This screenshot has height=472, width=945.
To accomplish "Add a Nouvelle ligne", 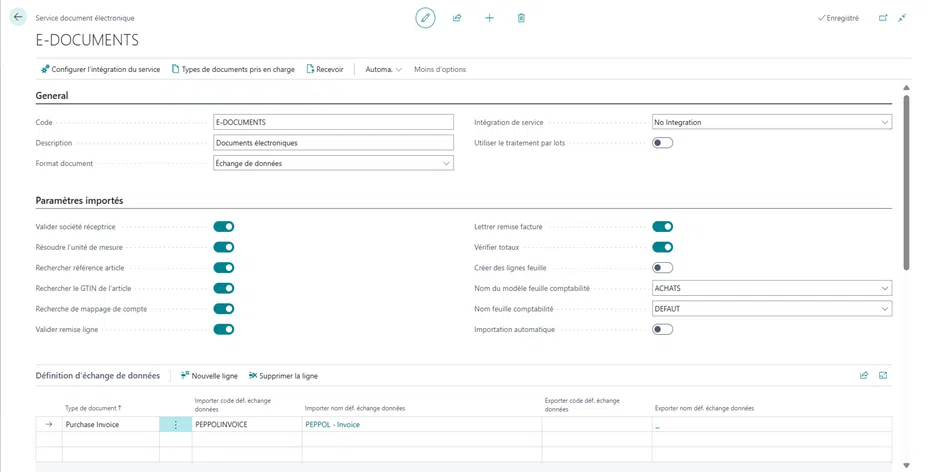I will (x=209, y=376).
